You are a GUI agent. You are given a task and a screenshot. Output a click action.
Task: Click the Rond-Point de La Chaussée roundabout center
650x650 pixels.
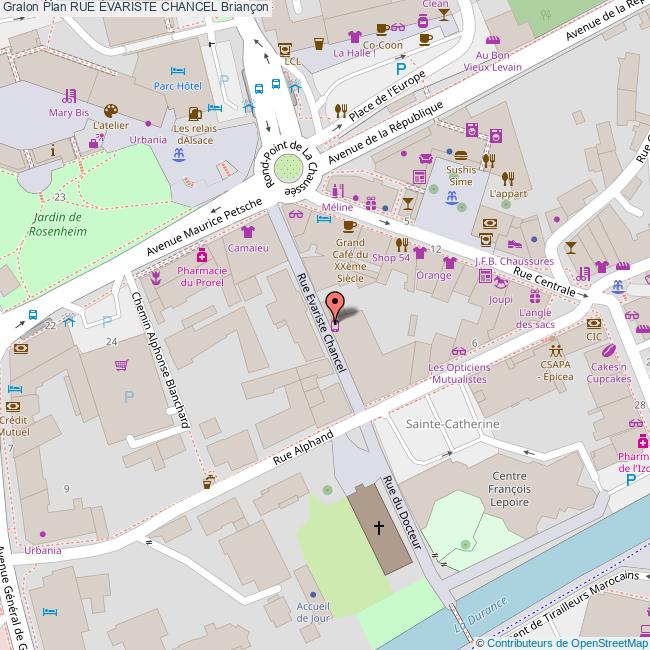(288, 165)
